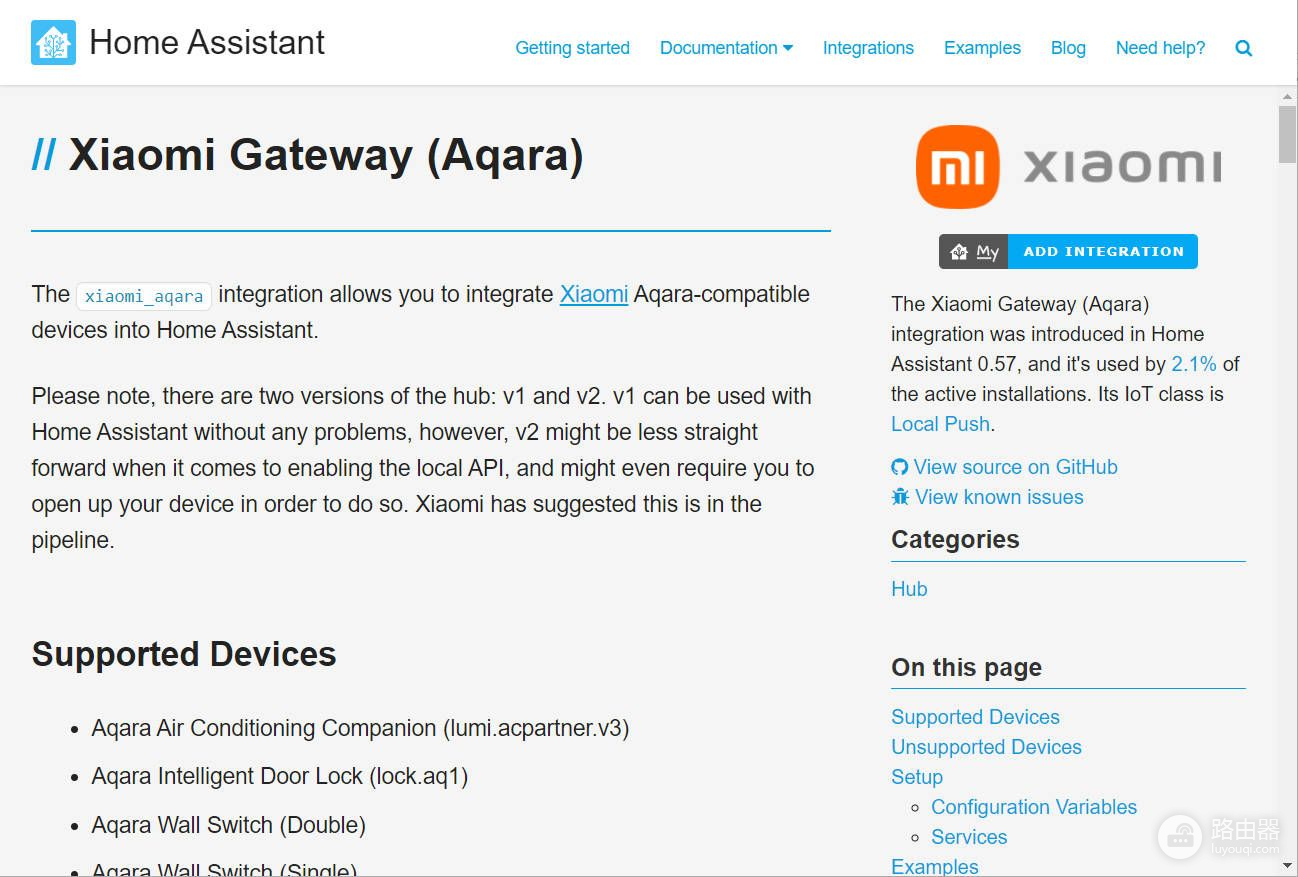Image resolution: width=1298 pixels, height=877 pixels.
Task: Expand the Documentation dropdown menu
Action: 726,48
